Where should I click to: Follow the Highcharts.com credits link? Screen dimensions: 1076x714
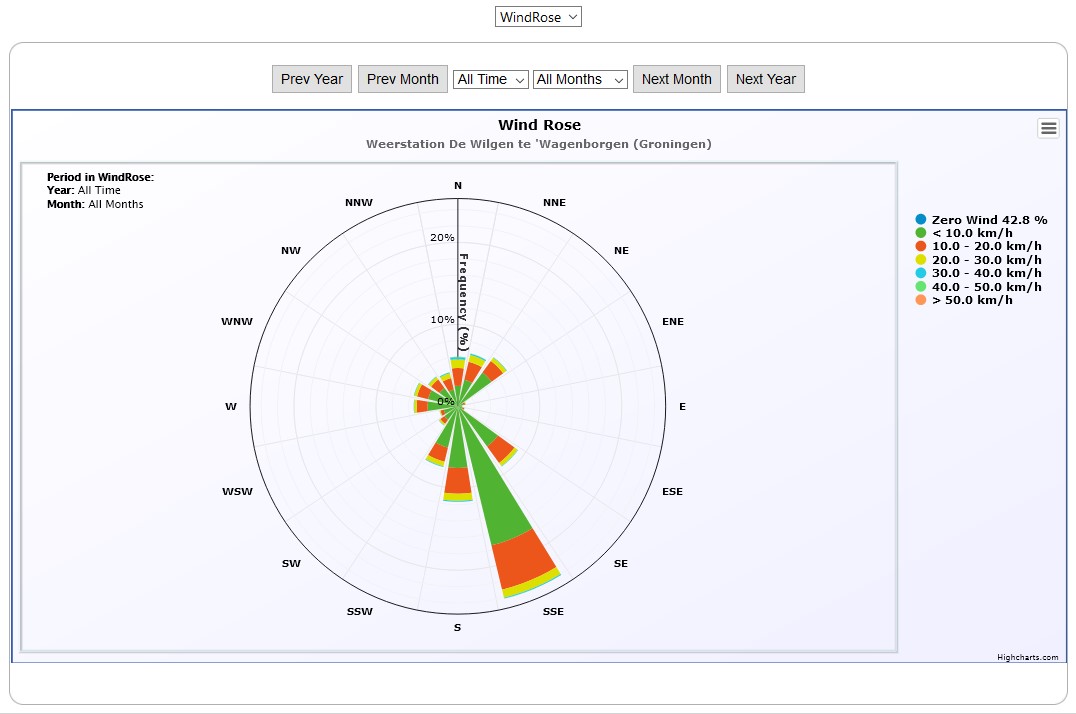point(1027,657)
